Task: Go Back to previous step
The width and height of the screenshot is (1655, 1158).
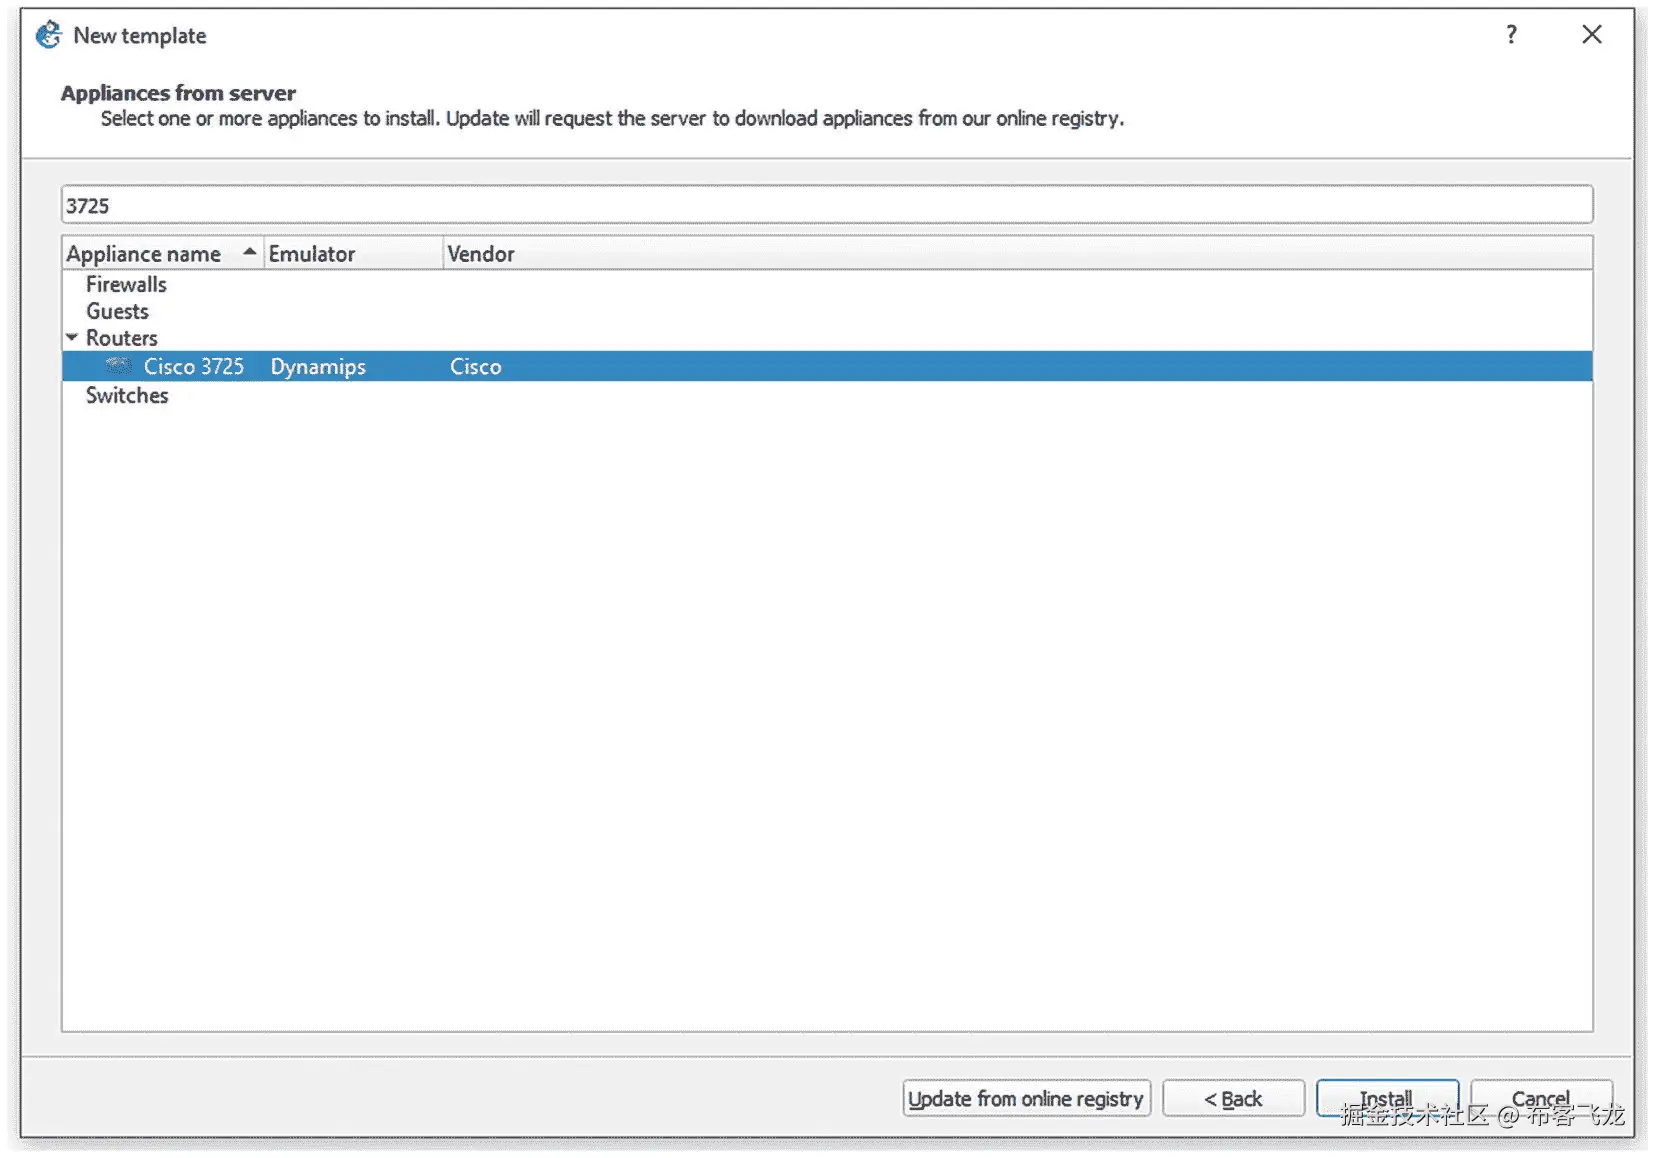Action: (x=1233, y=1098)
